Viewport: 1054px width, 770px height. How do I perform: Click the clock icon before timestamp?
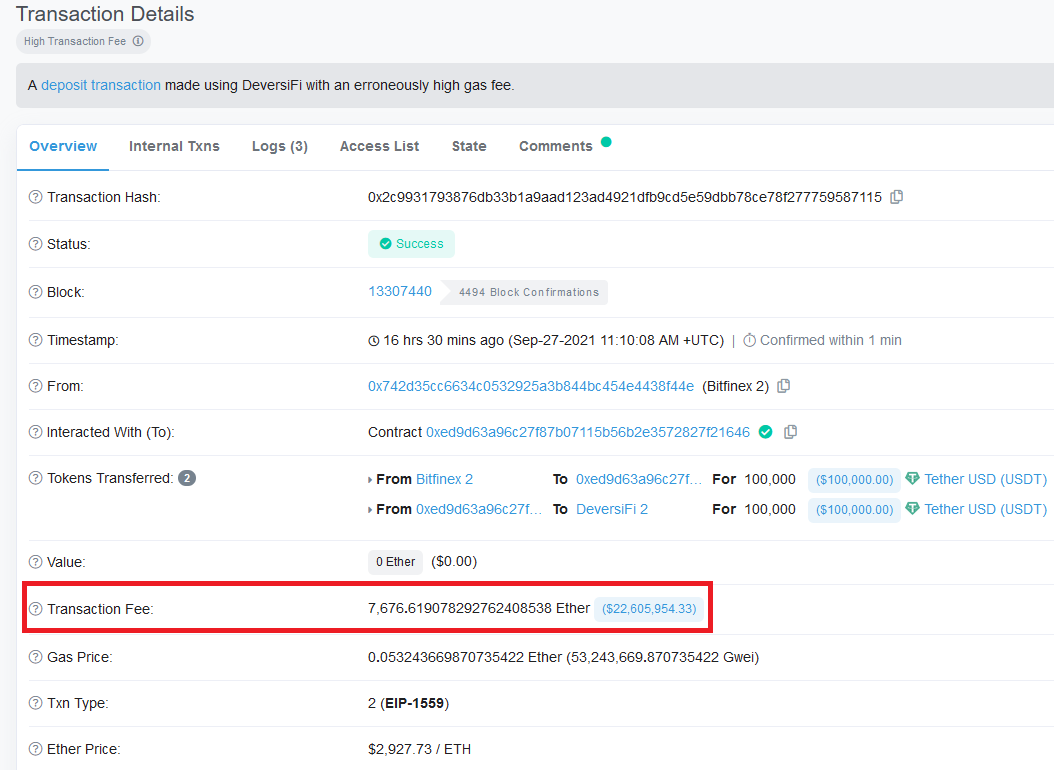point(374,341)
